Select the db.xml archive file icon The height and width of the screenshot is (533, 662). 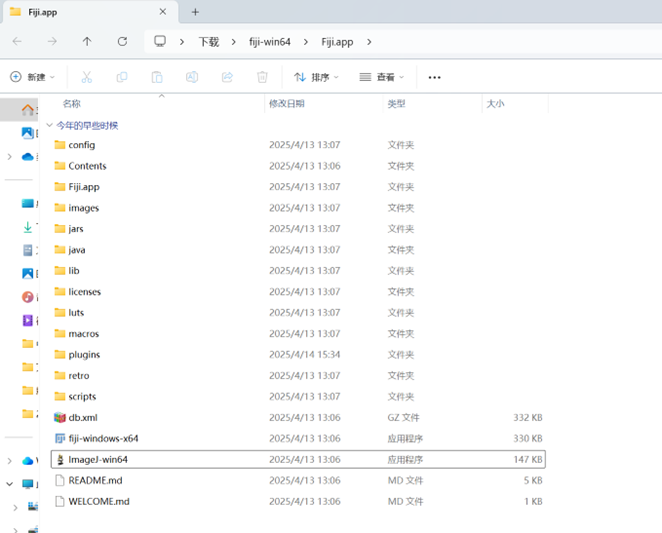tap(60, 418)
